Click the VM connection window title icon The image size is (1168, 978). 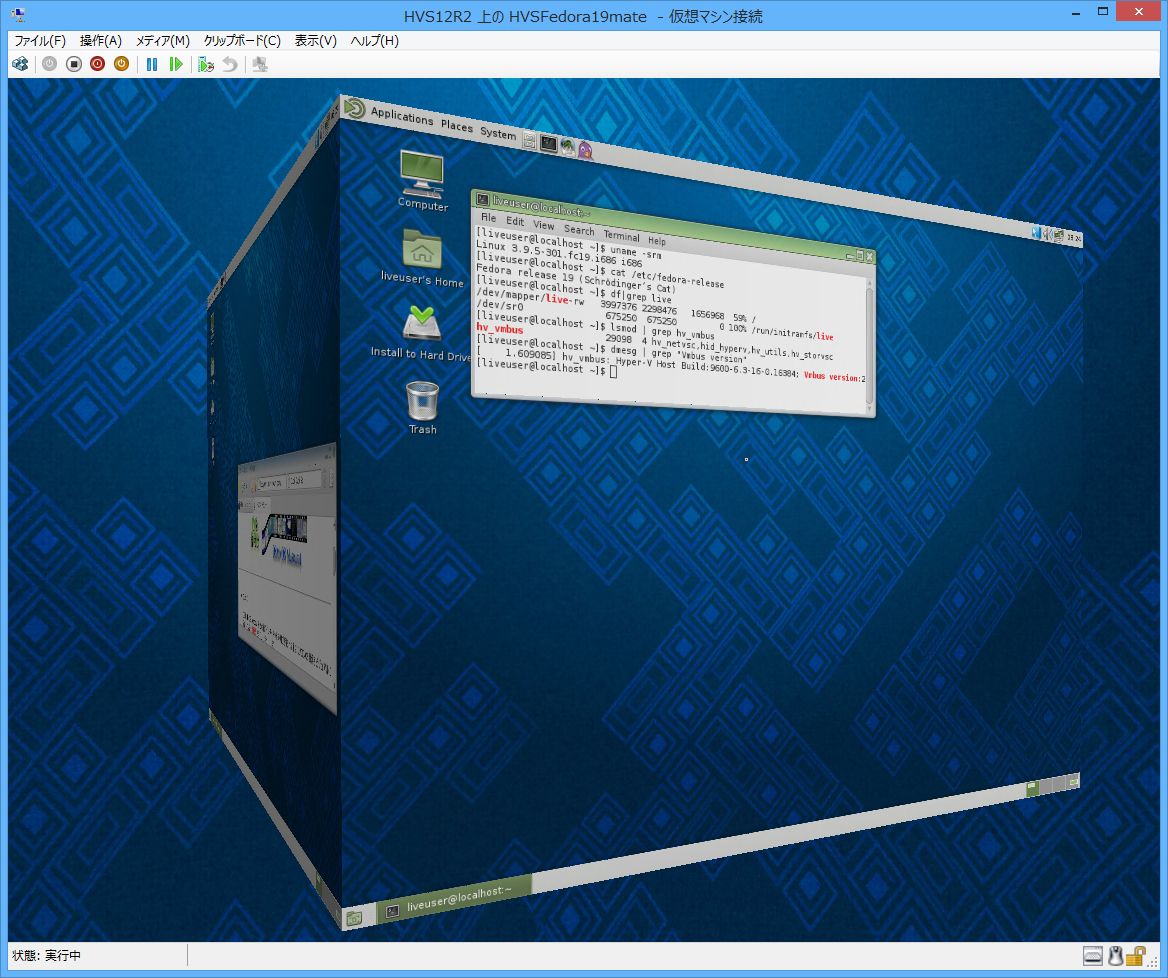(19, 14)
